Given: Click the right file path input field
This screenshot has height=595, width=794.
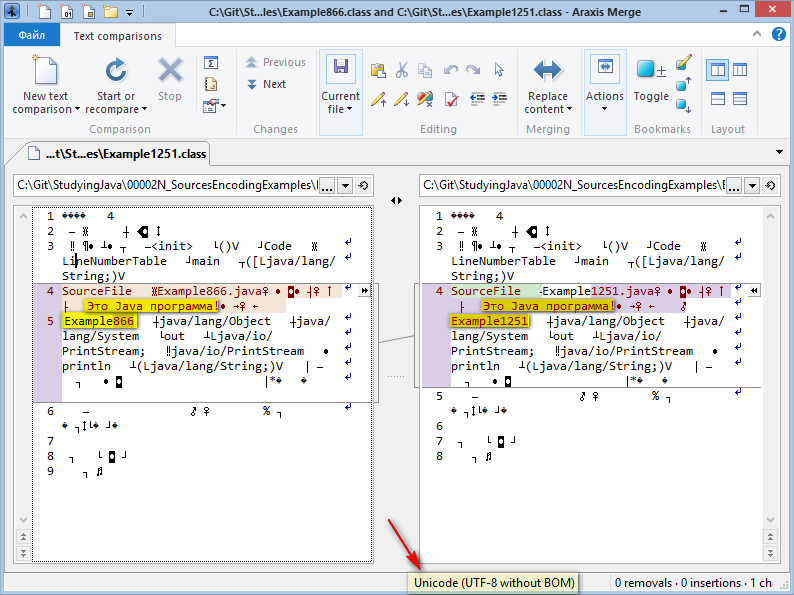Looking at the screenshot, I should click(574, 185).
